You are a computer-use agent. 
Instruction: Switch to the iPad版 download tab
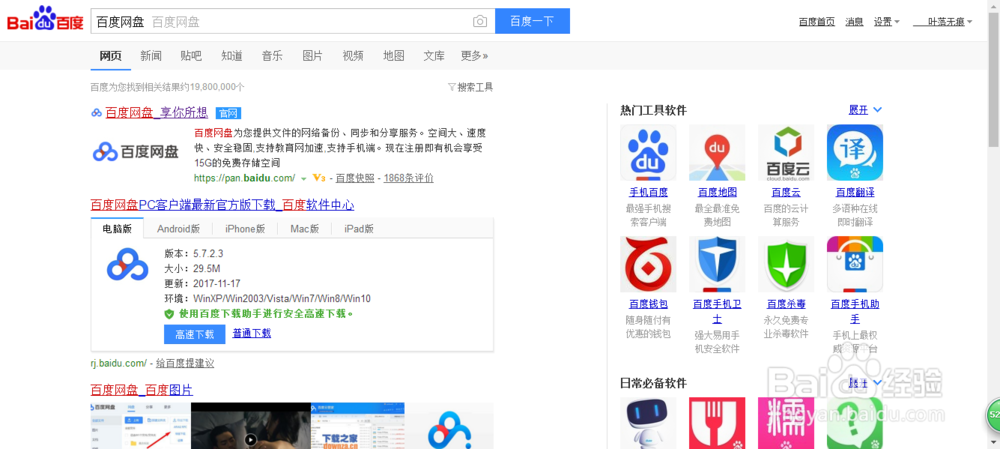(358, 228)
